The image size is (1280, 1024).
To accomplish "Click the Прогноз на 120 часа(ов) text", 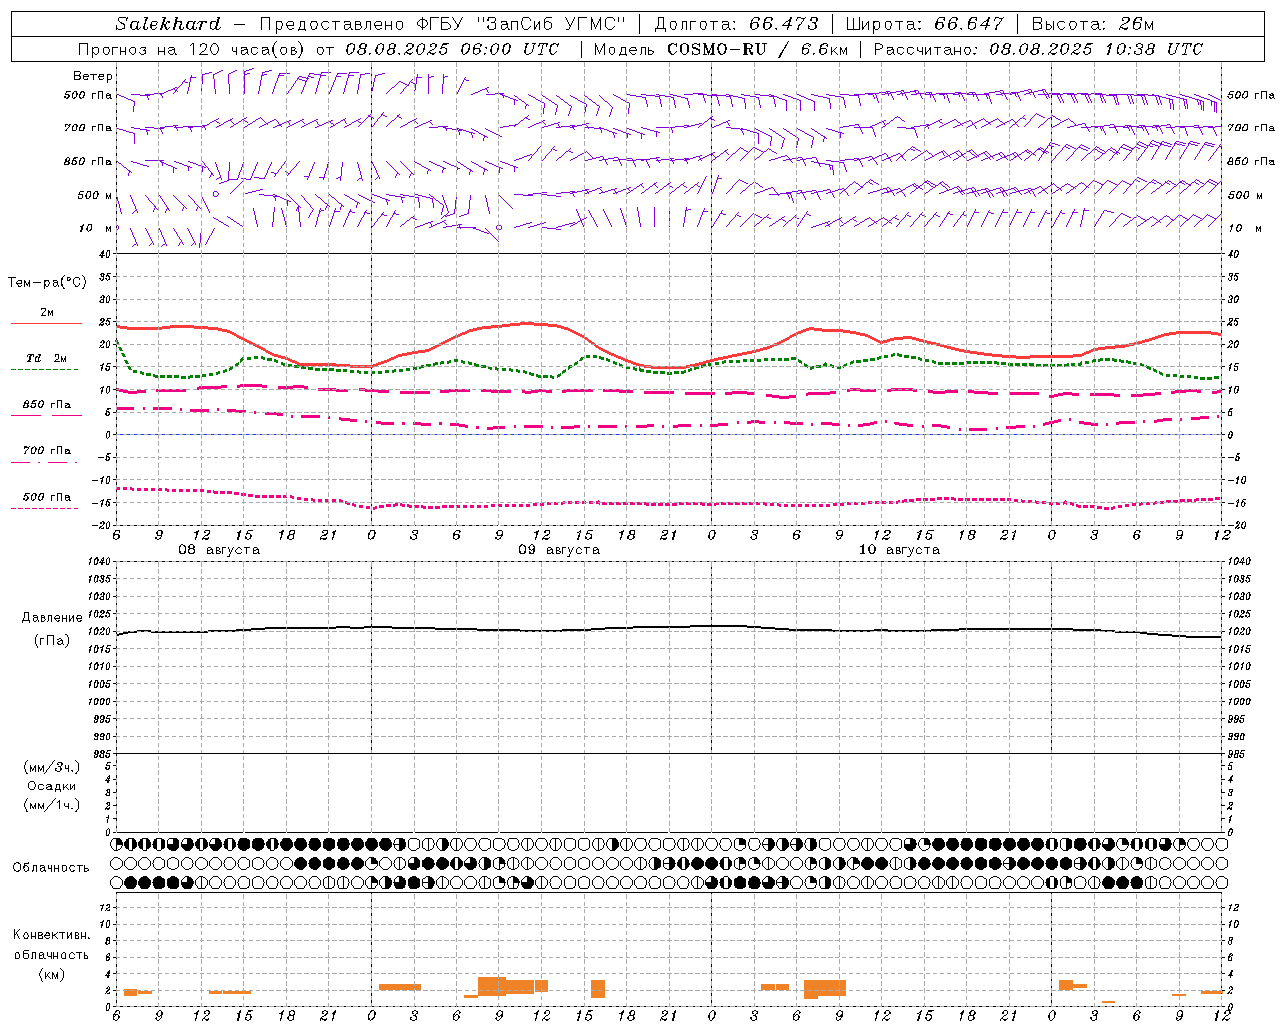I will click(193, 49).
